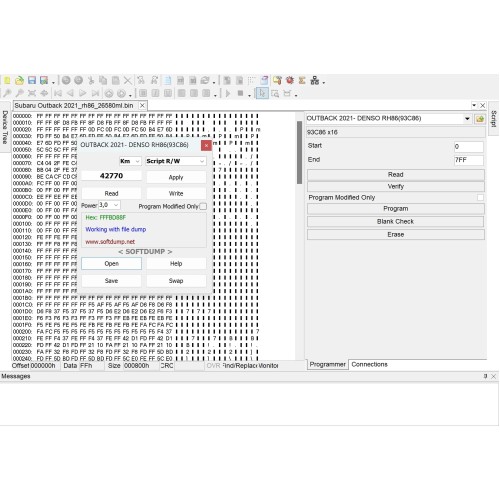Save the file with the floppy disk icon
Viewport: 500px width, 500px height.
(x=32, y=80)
